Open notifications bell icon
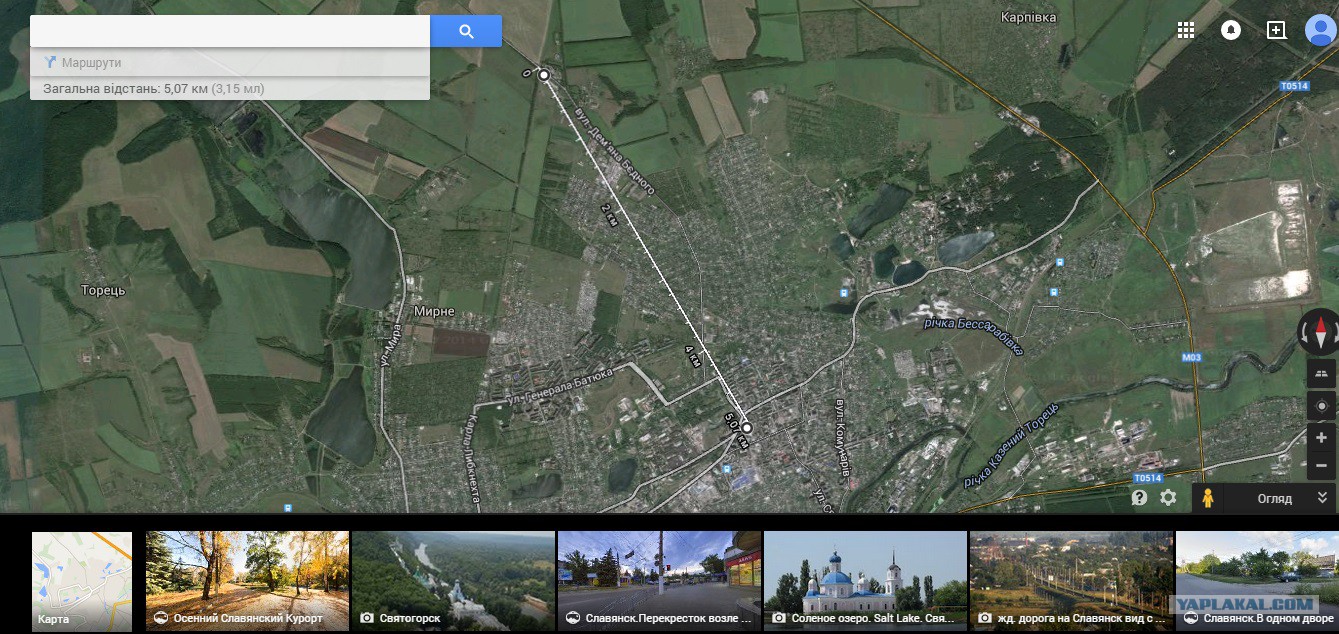Image resolution: width=1339 pixels, height=634 pixels. [x=1231, y=30]
